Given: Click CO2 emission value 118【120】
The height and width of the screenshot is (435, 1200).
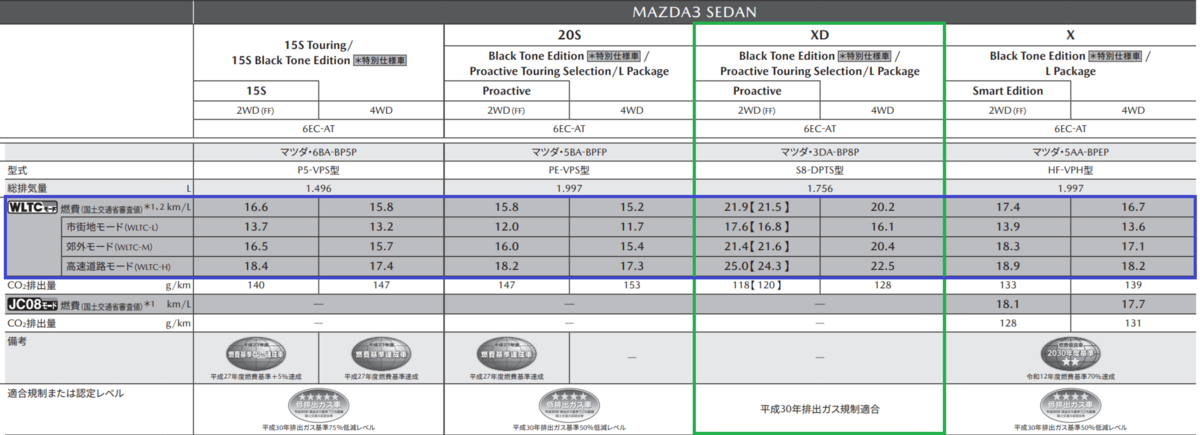Looking at the screenshot, I should click(x=757, y=285).
